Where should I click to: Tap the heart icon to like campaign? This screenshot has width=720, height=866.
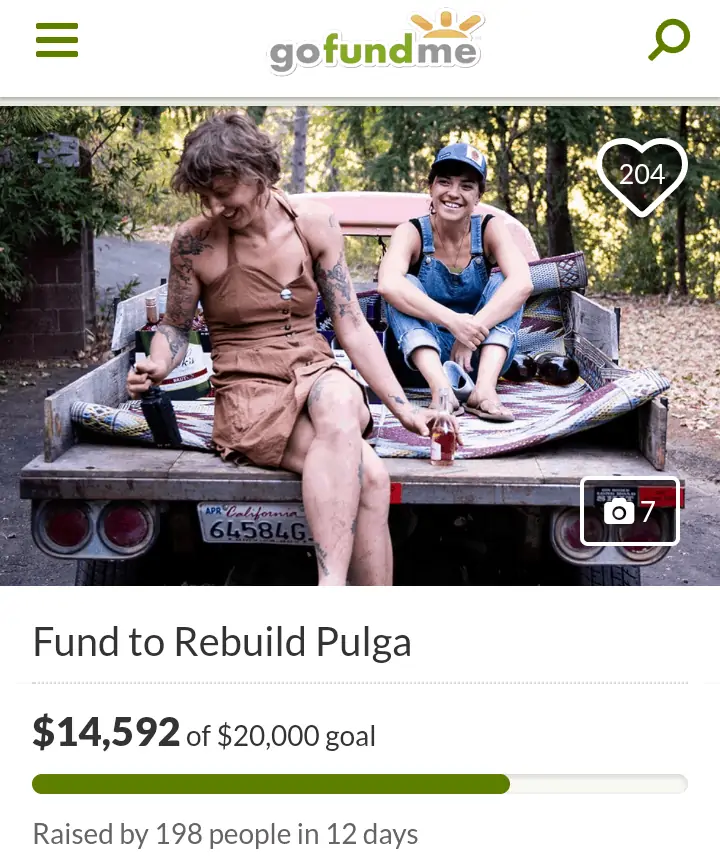click(x=642, y=177)
